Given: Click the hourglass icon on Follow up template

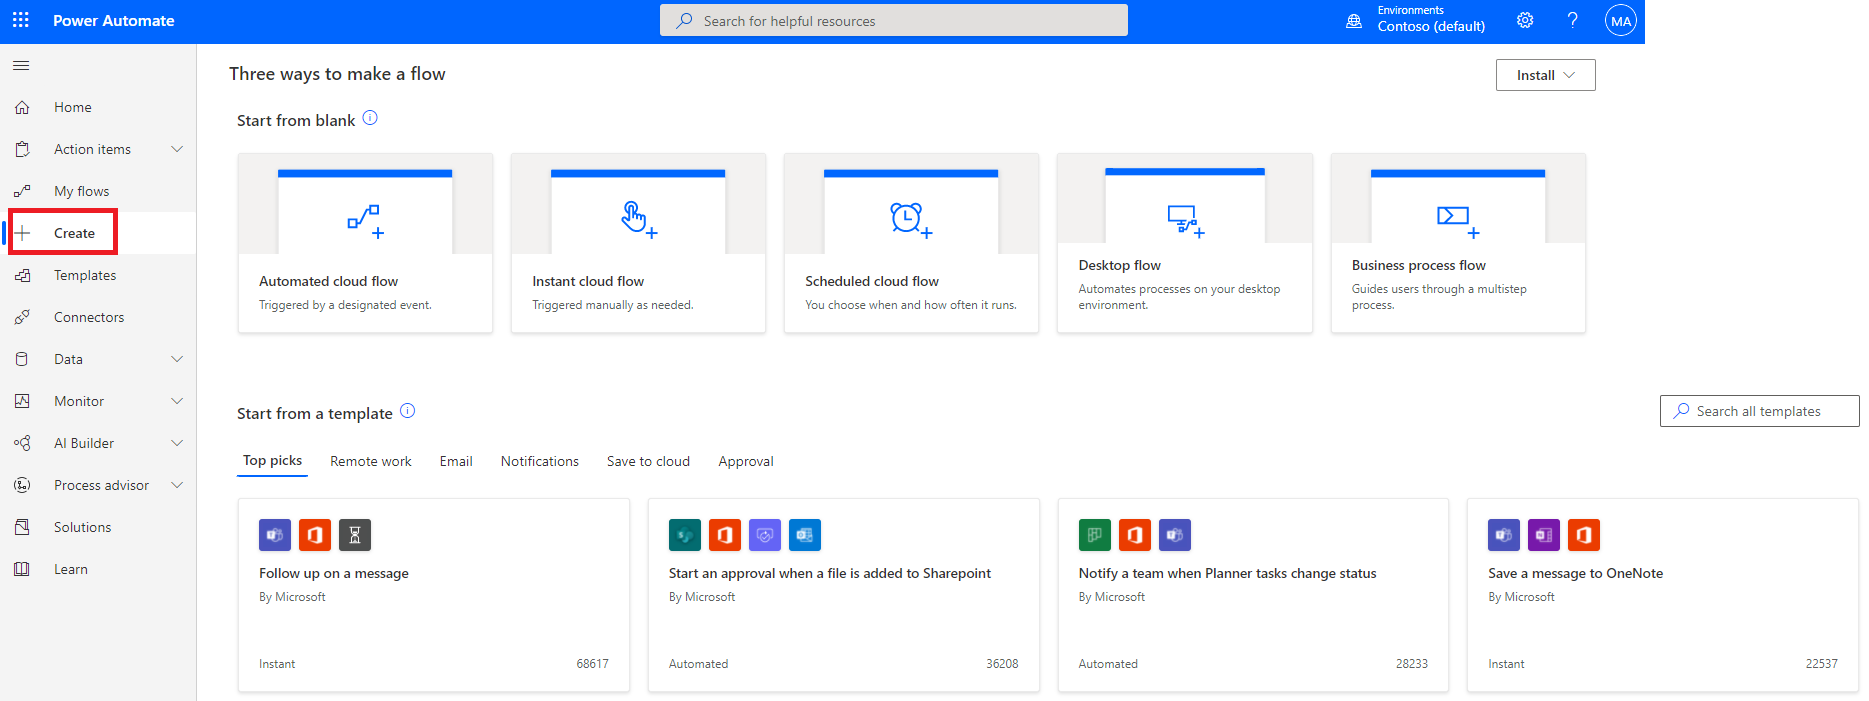Looking at the screenshot, I should point(355,535).
